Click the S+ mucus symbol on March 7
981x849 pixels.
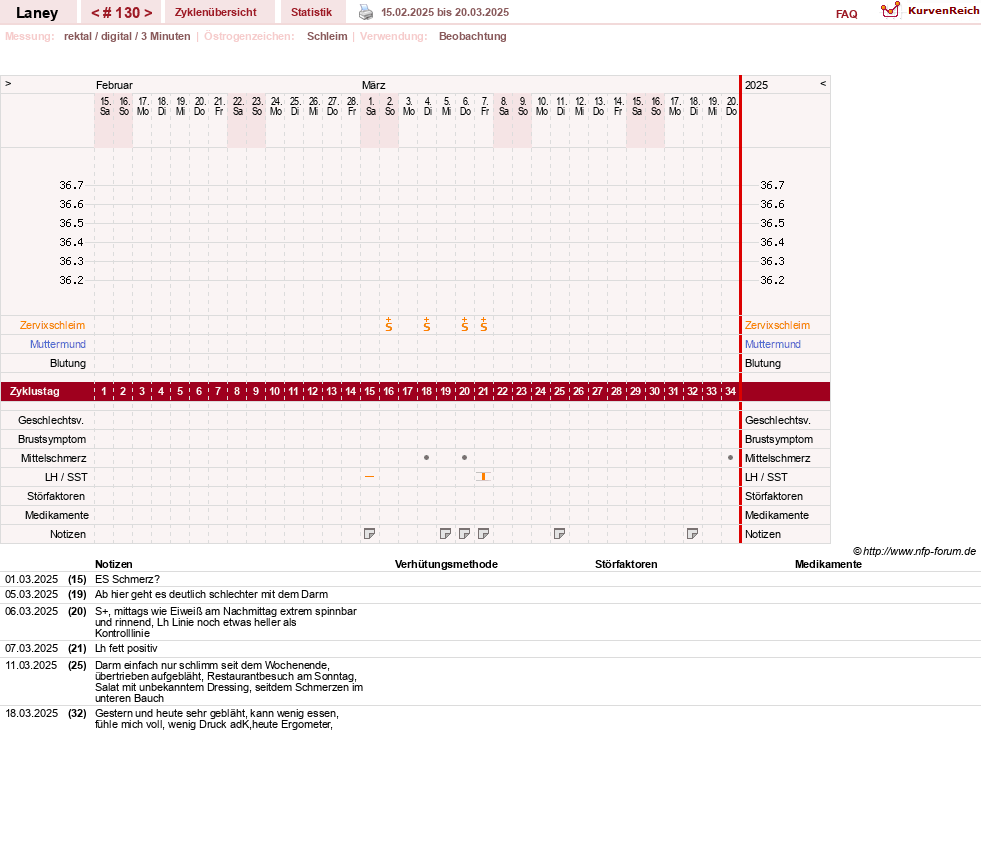[x=484, y=325]
